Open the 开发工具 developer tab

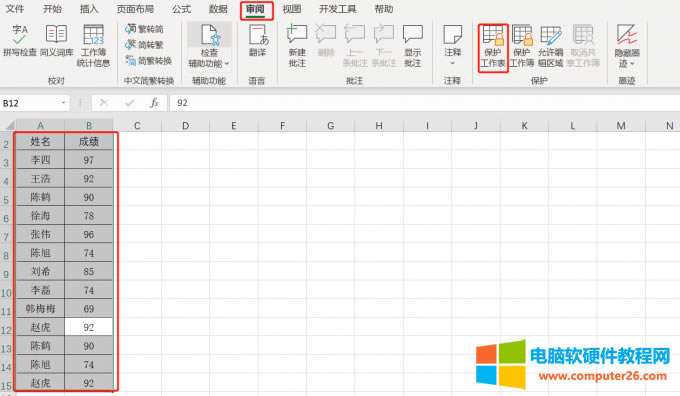coord(337,9)
